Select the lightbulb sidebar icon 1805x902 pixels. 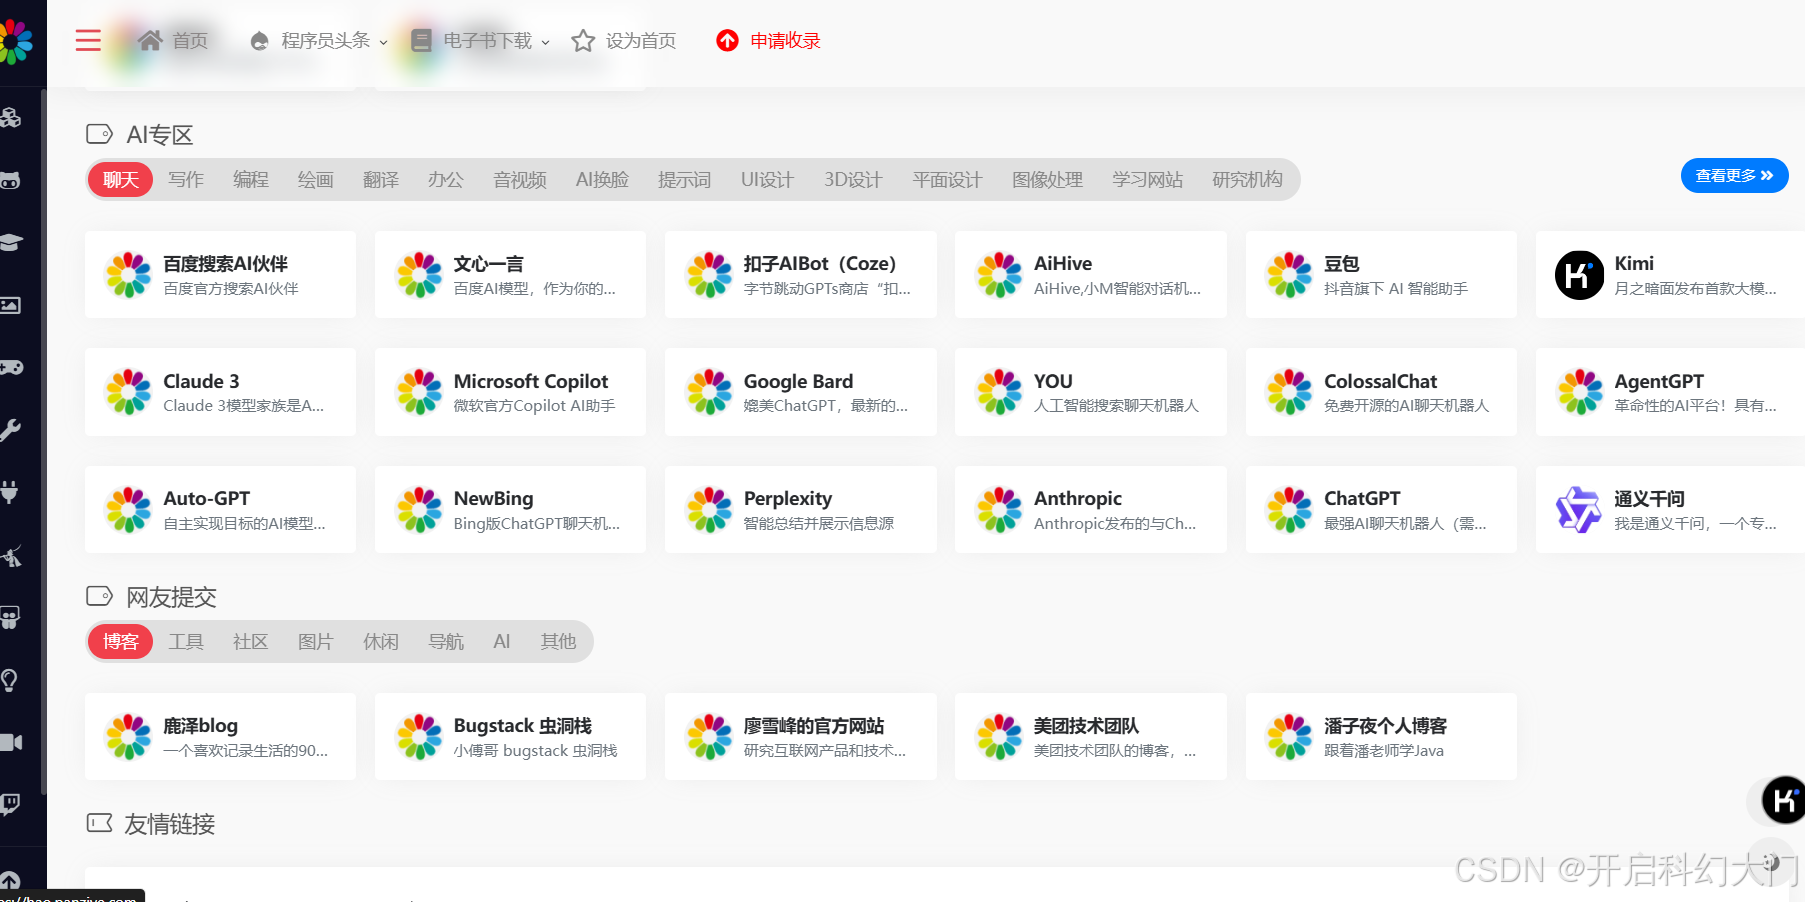pyautogui.click(x=9, y=680)
